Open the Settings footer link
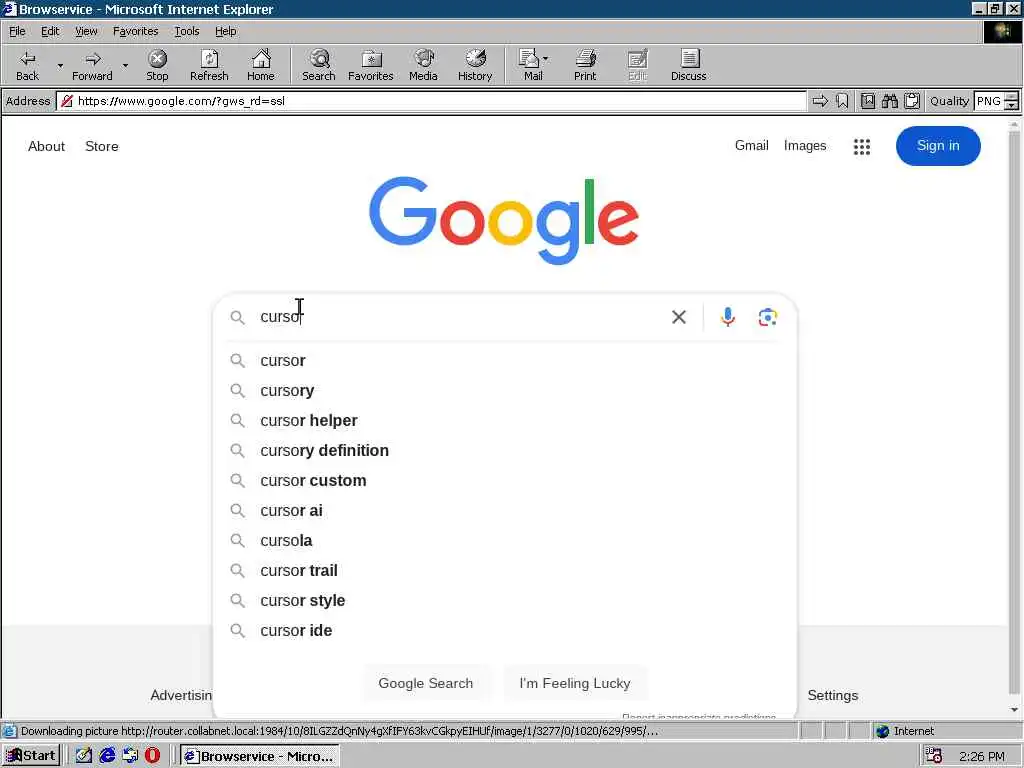Image resolution: width=1024 pixels, height=768 pixels. click(x=833, y=696)
